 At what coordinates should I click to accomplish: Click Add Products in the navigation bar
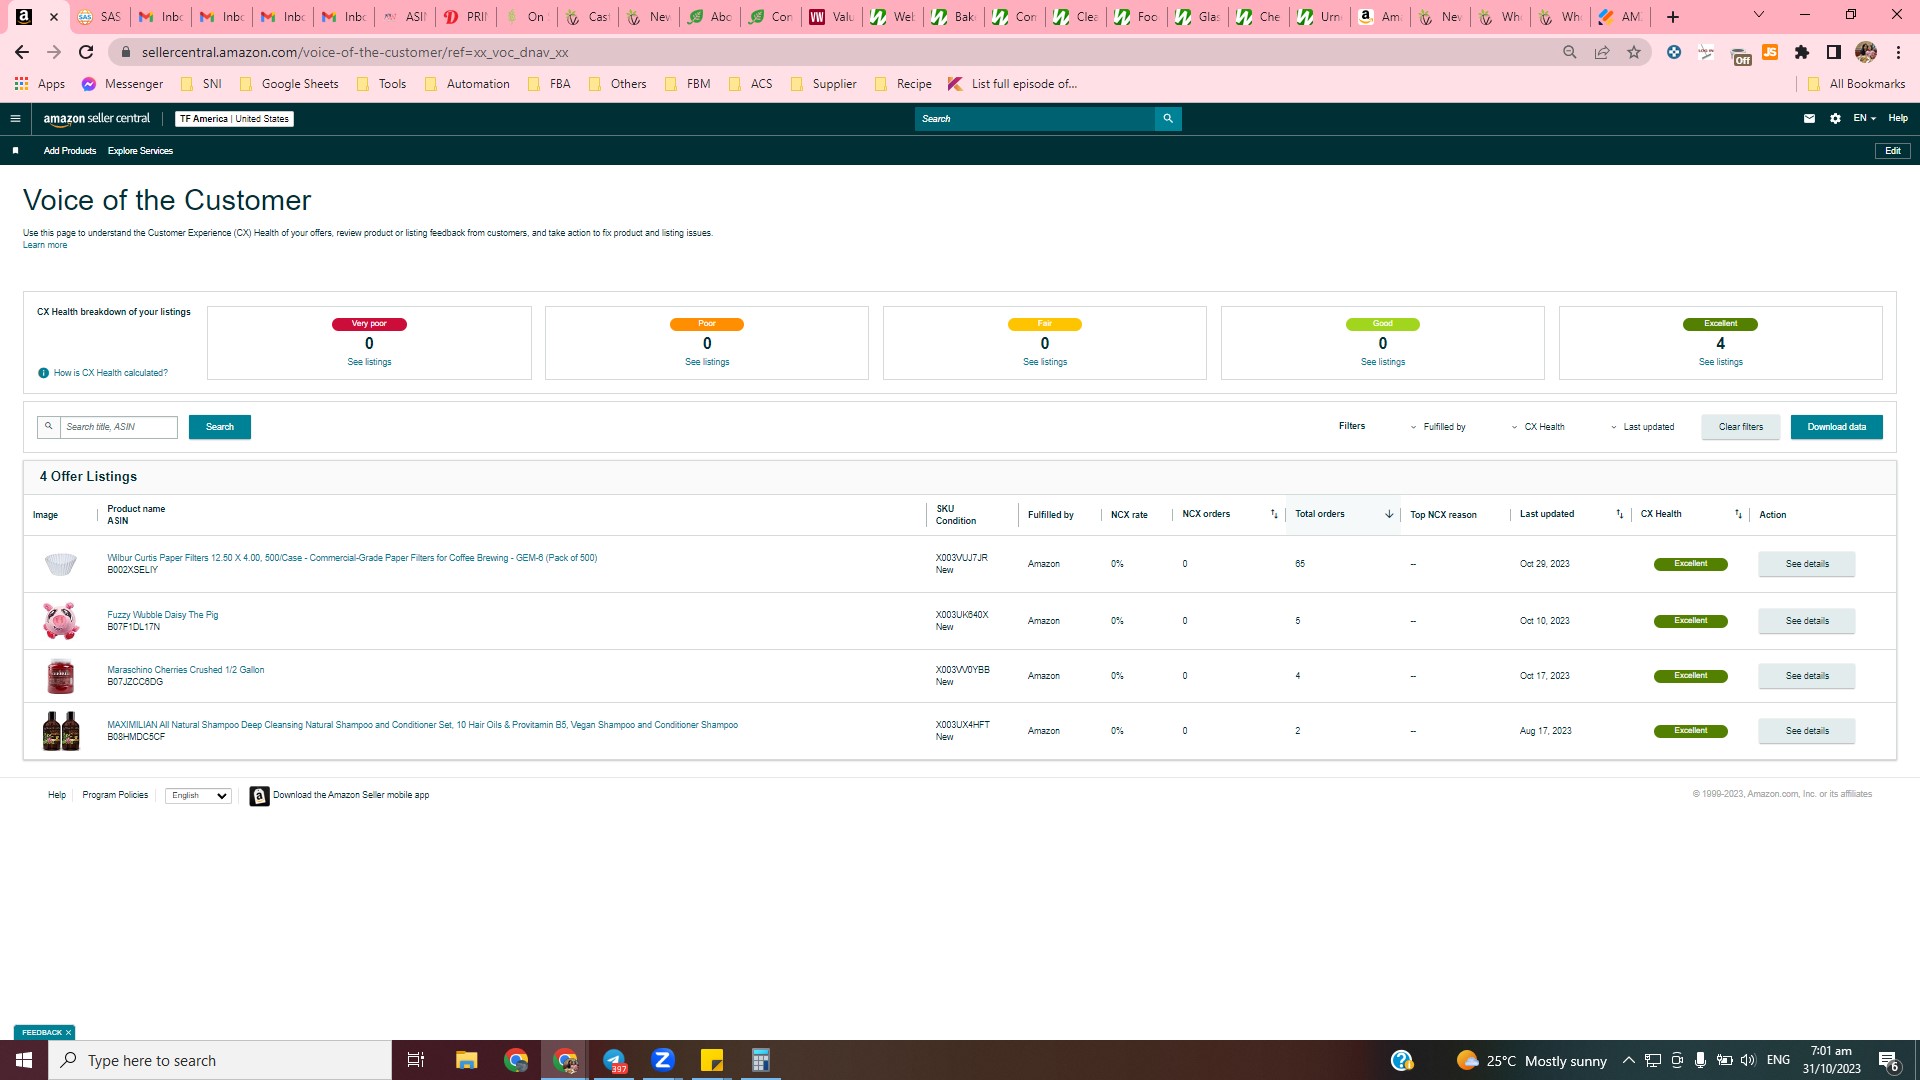click(70, 151)
